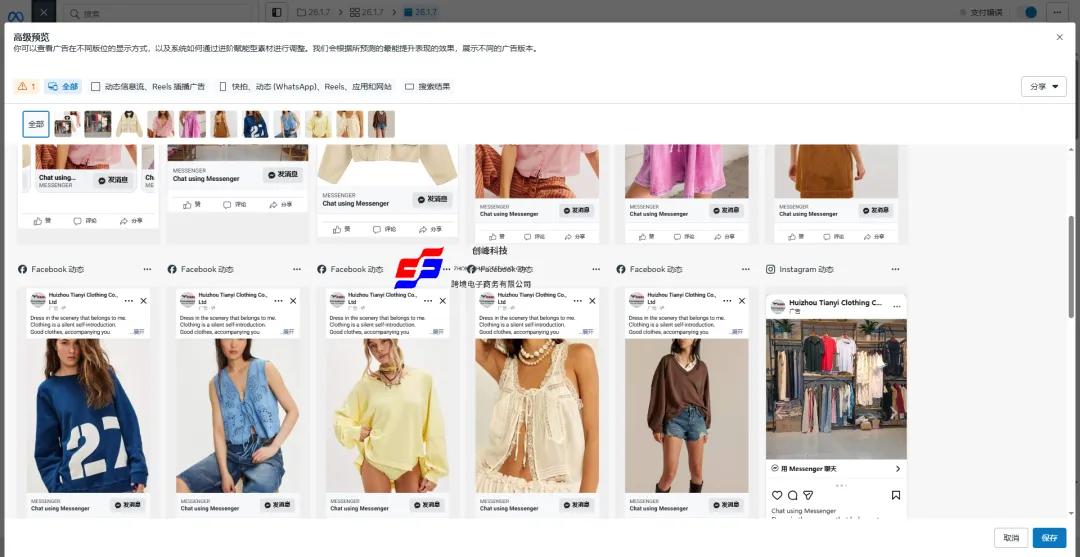Click 发消息 on blue 27 sweatshirt ad
Viewport: 1080px width, 557px height.
pyautogui.click(x=128, y=505)
